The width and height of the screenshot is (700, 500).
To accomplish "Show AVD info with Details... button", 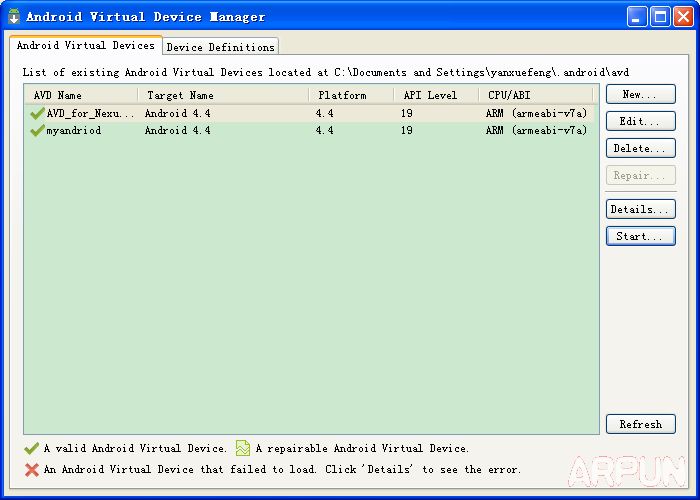I will 640,209.
